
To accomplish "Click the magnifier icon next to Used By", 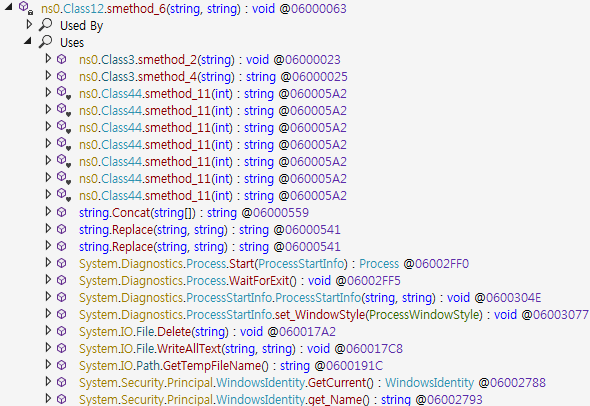I will click(46, 24).
